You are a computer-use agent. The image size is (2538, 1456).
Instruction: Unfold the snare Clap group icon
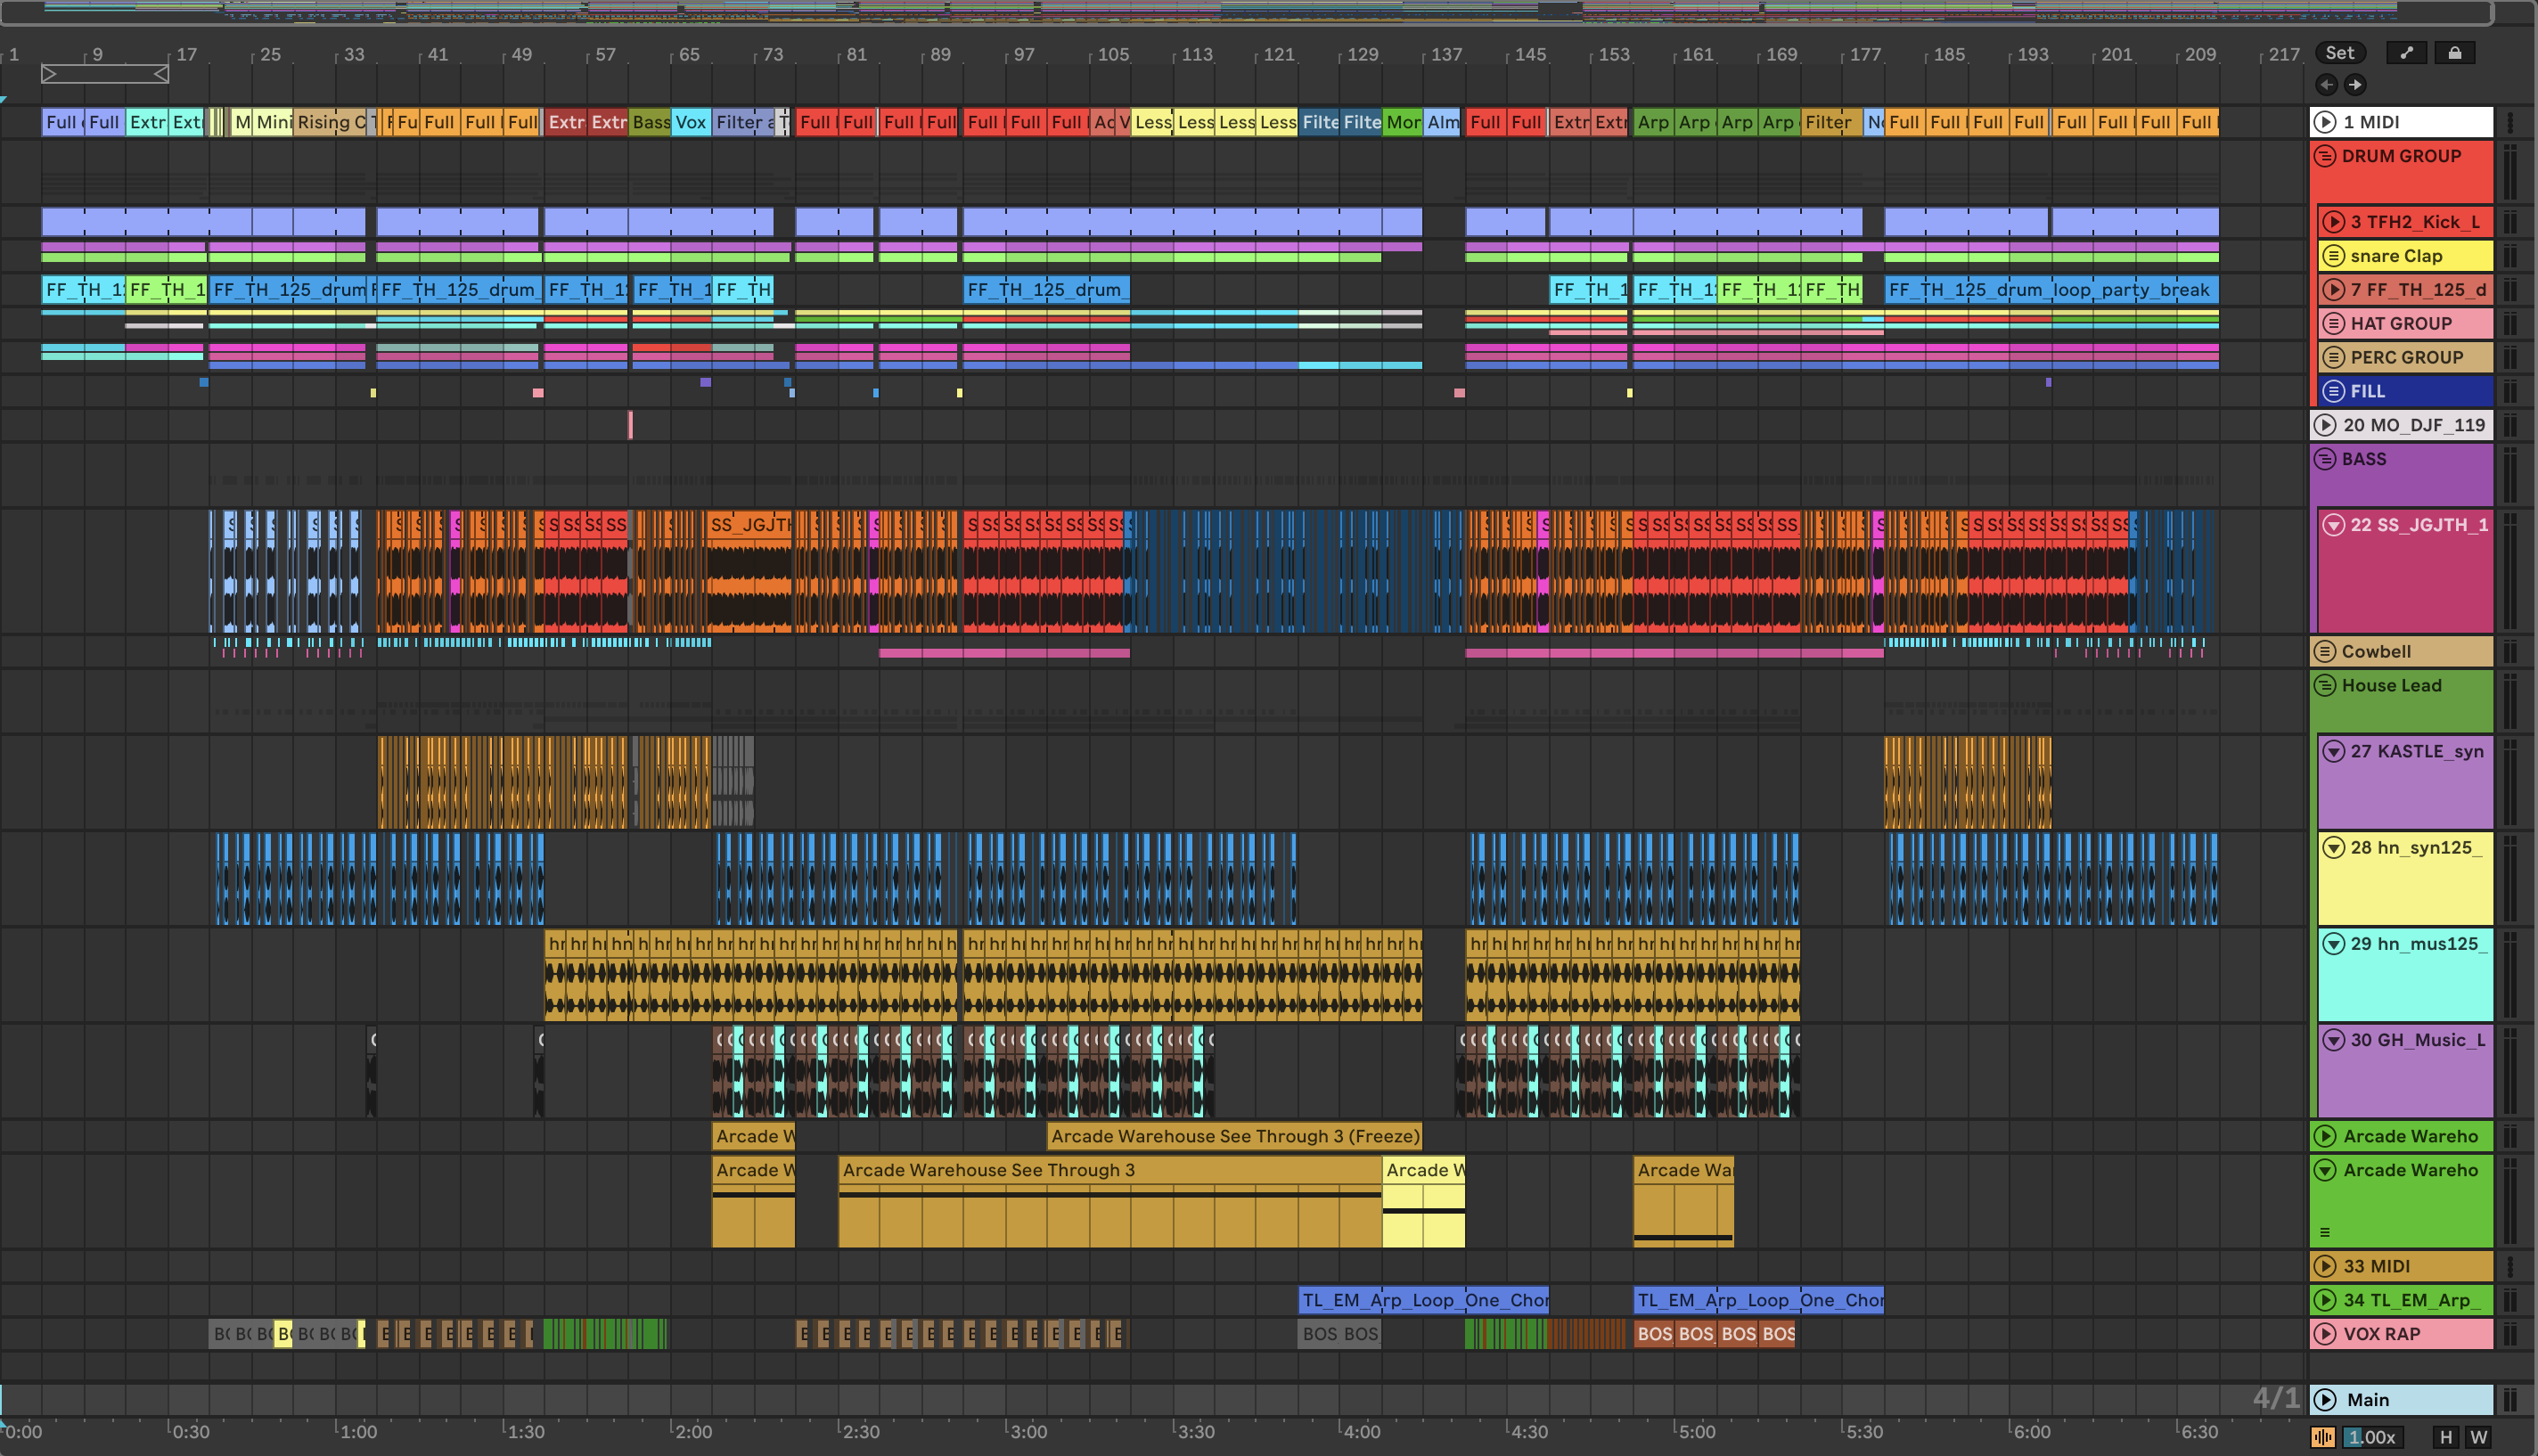click(2333, 256)
